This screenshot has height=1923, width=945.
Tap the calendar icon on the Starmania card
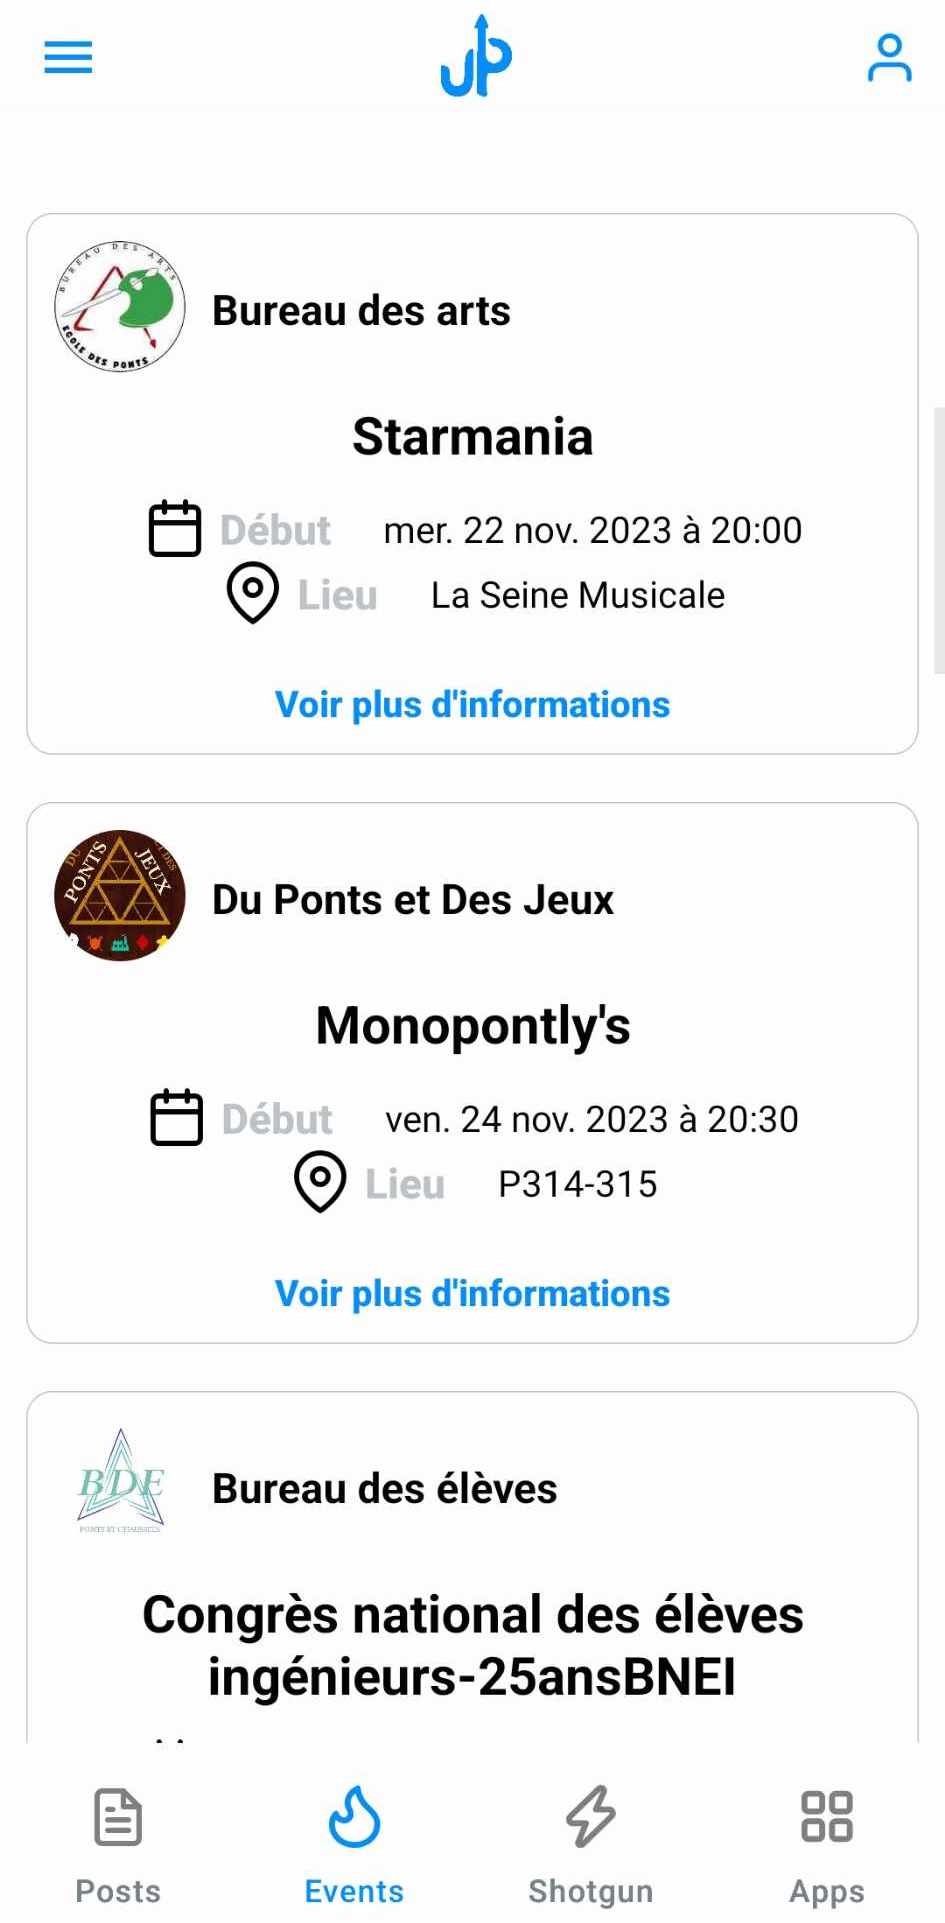pyautogui.click(x=175, y=528)
